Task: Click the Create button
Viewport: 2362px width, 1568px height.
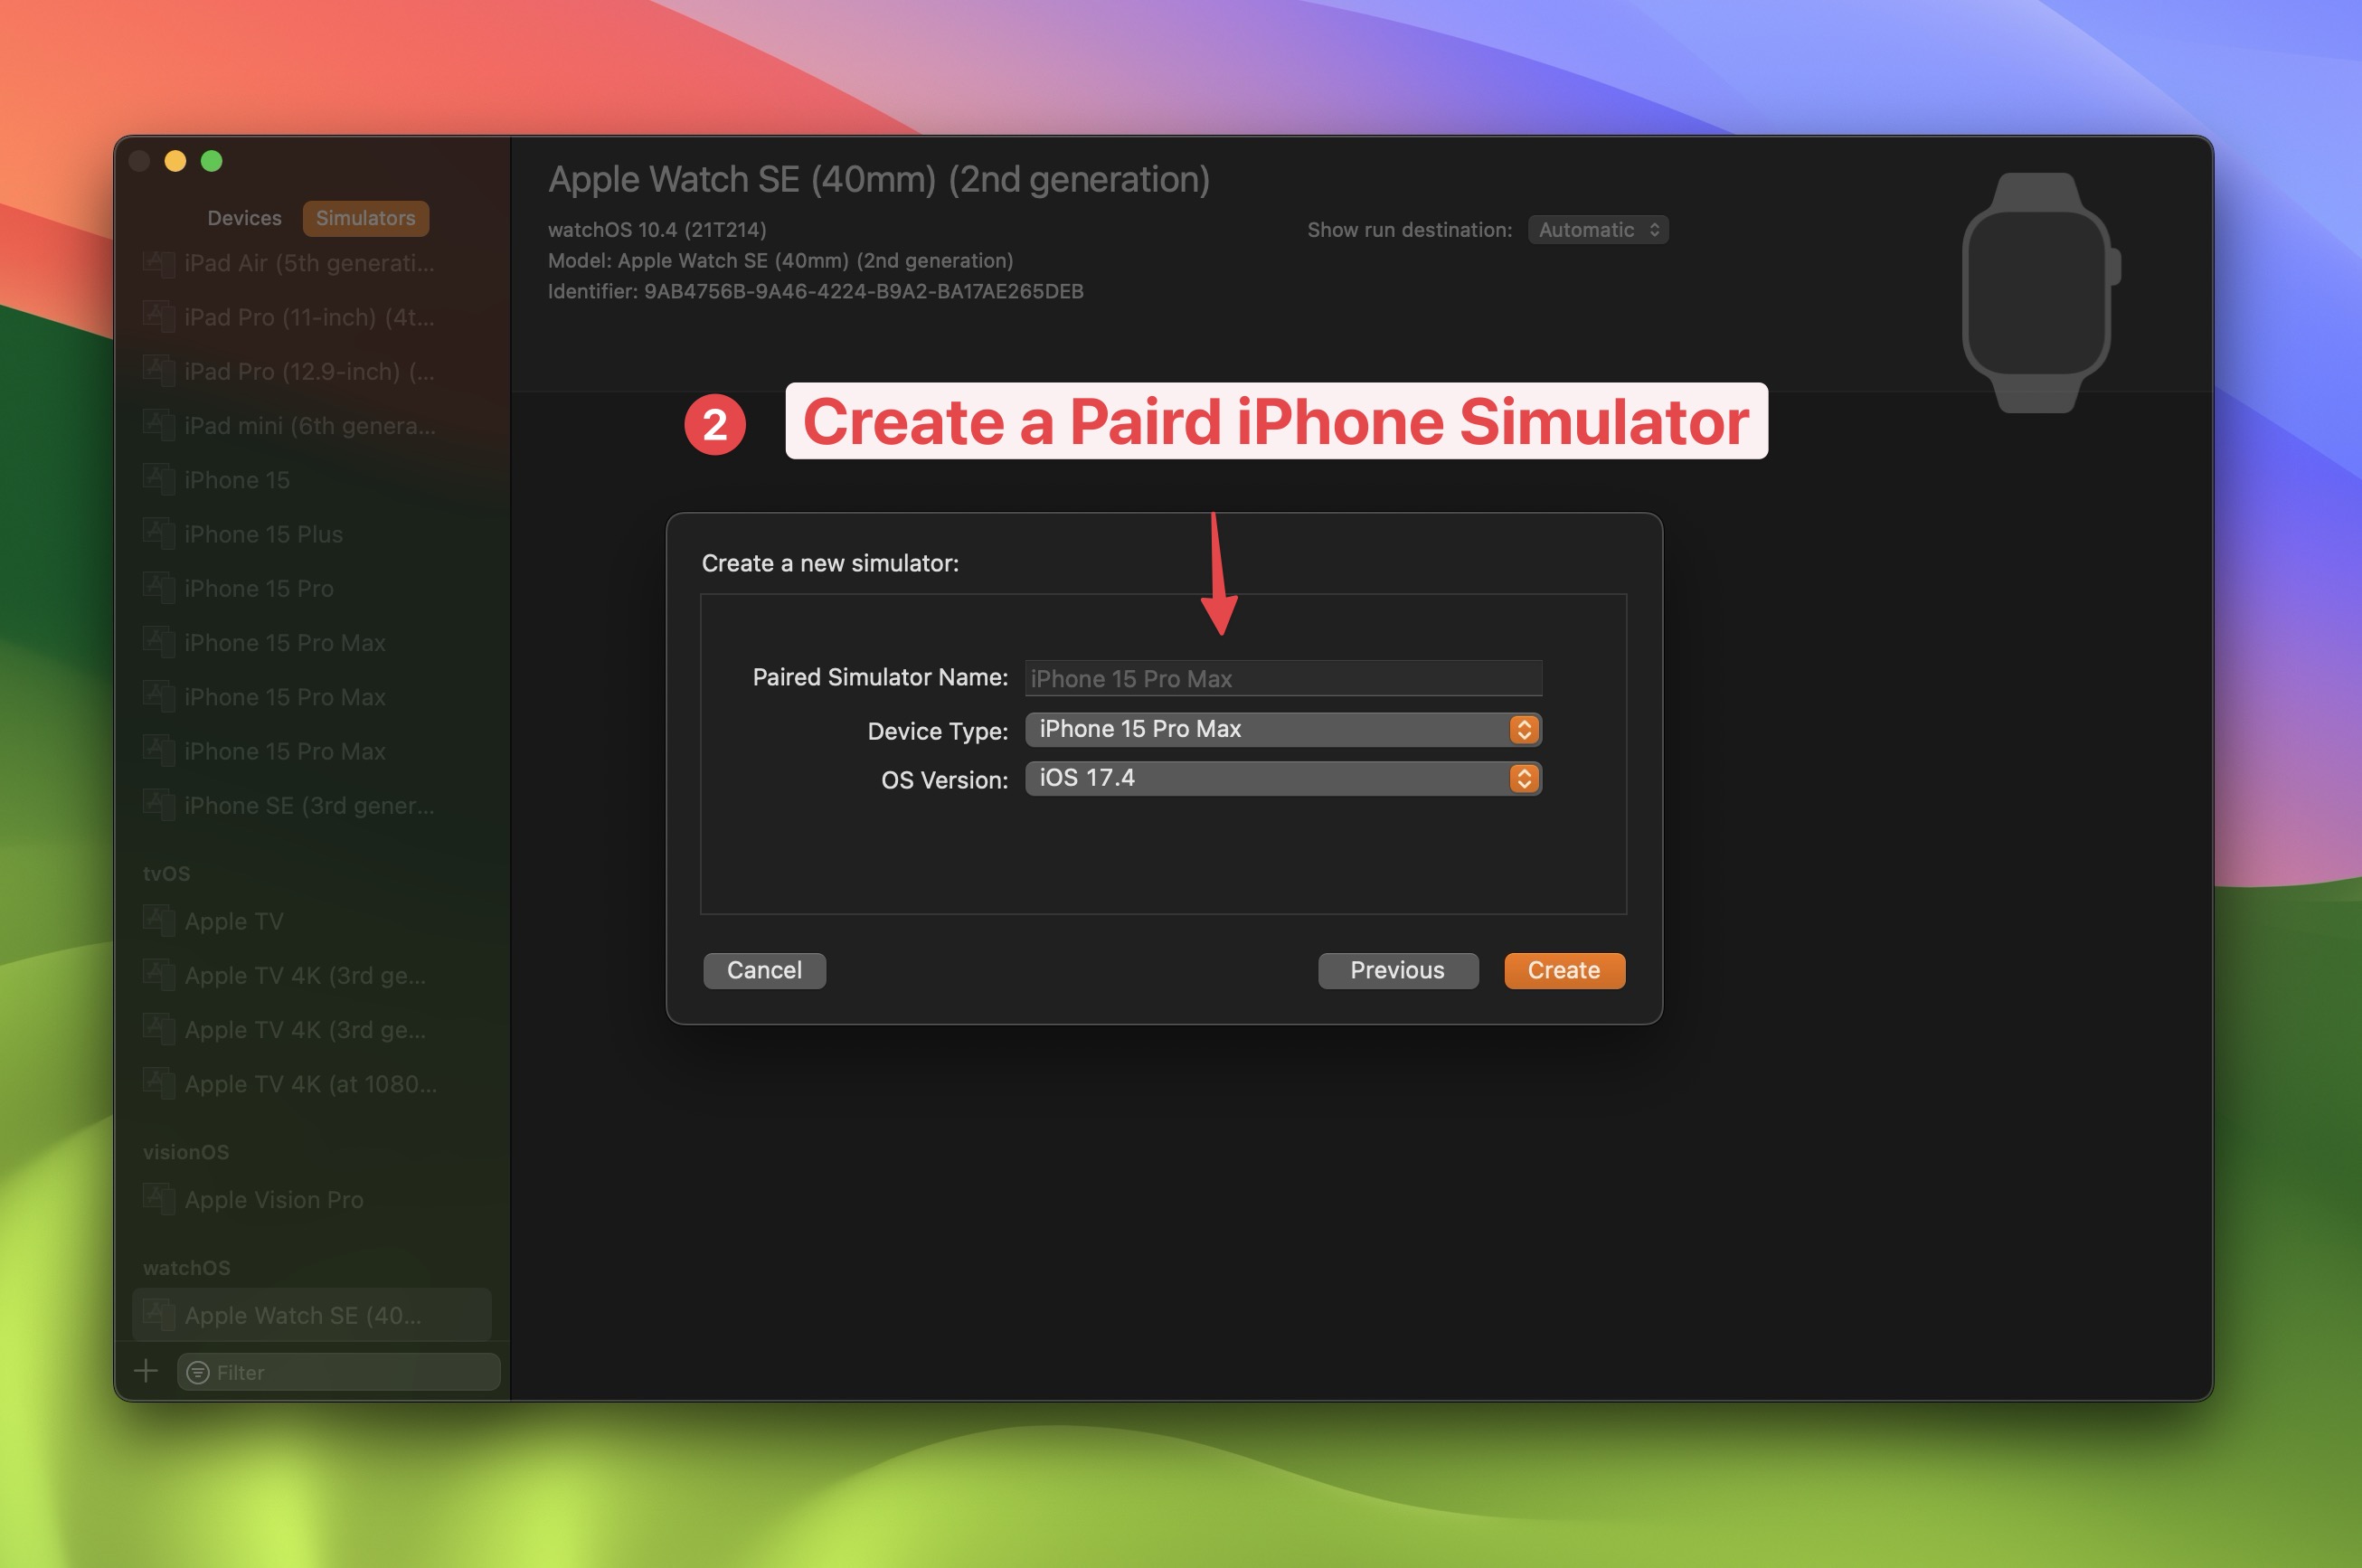Action: pyautogui.click(x=1563, y=969)
